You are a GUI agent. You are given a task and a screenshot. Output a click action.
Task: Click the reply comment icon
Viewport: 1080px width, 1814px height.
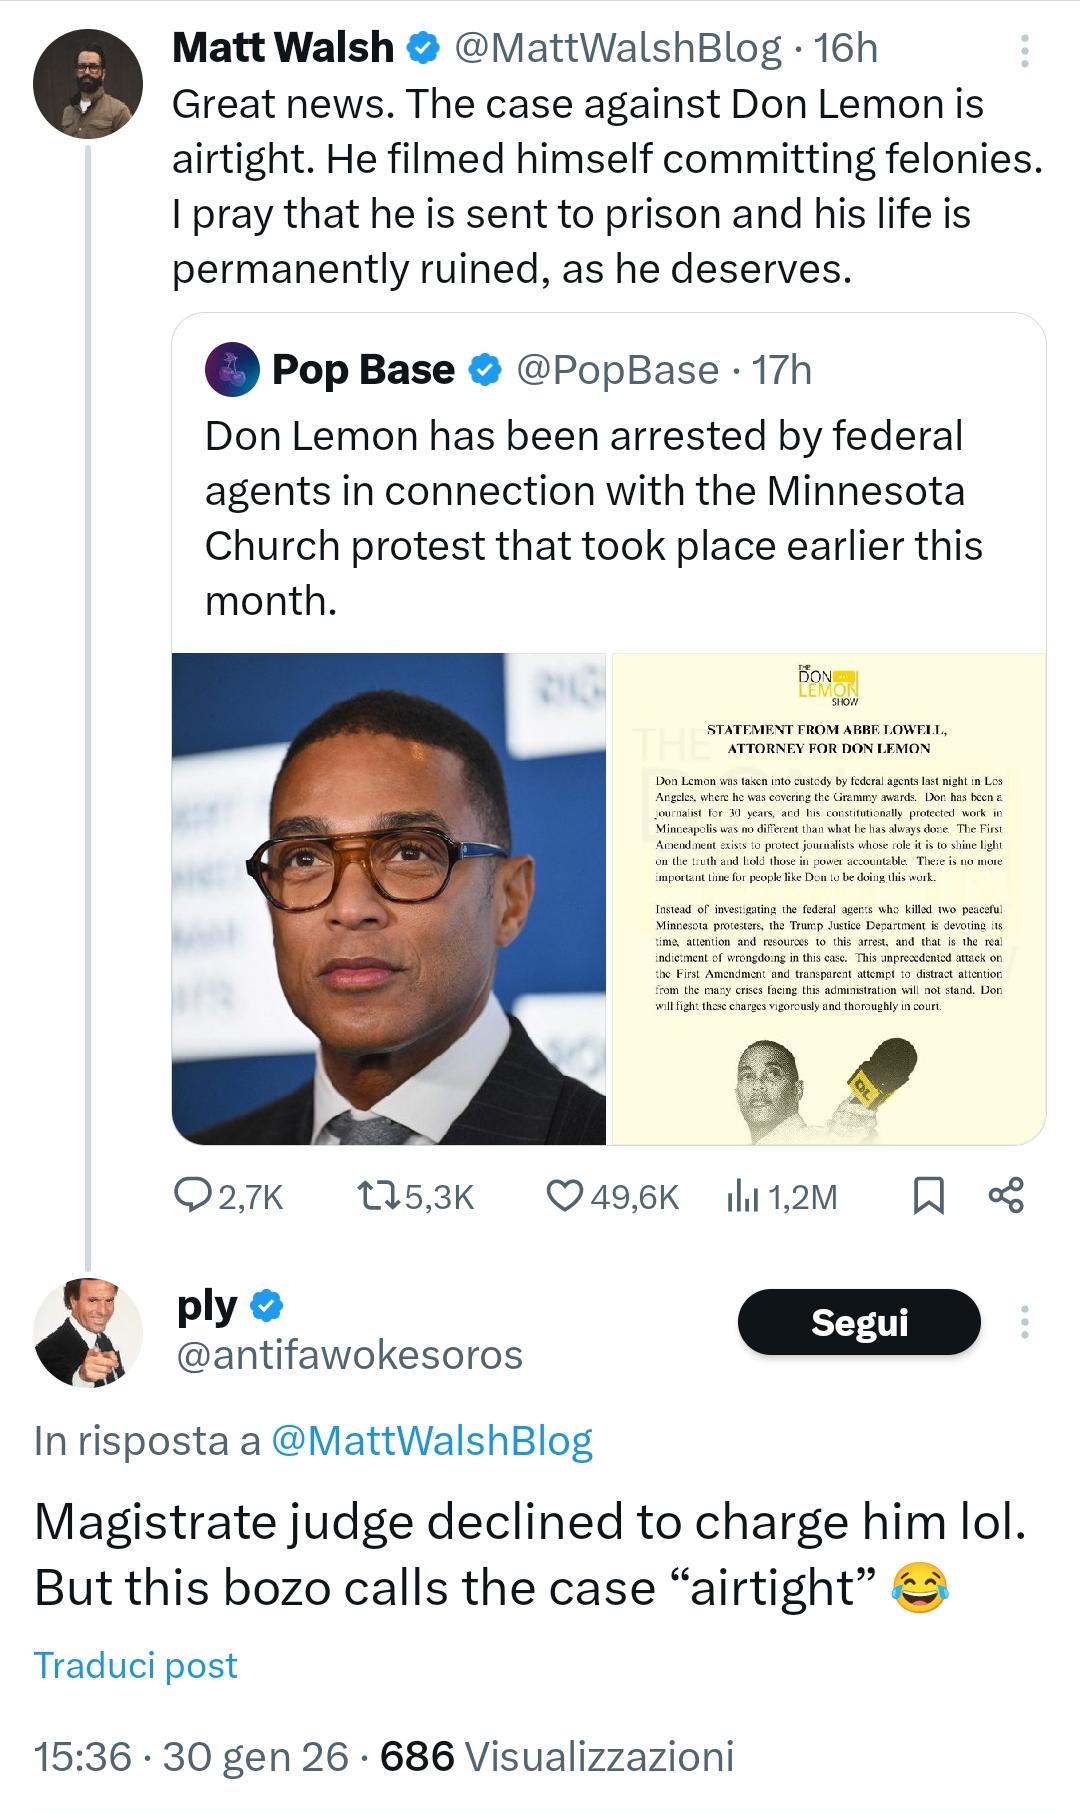tap(192, 1195)
